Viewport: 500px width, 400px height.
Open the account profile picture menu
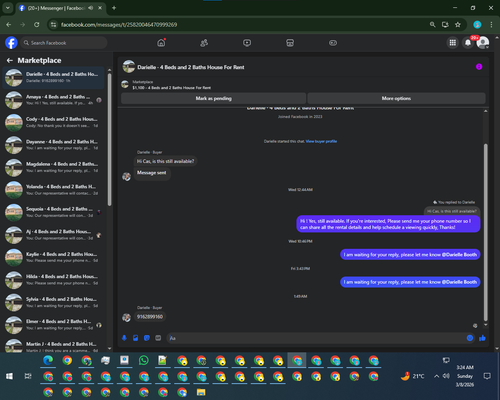[483, 43]
